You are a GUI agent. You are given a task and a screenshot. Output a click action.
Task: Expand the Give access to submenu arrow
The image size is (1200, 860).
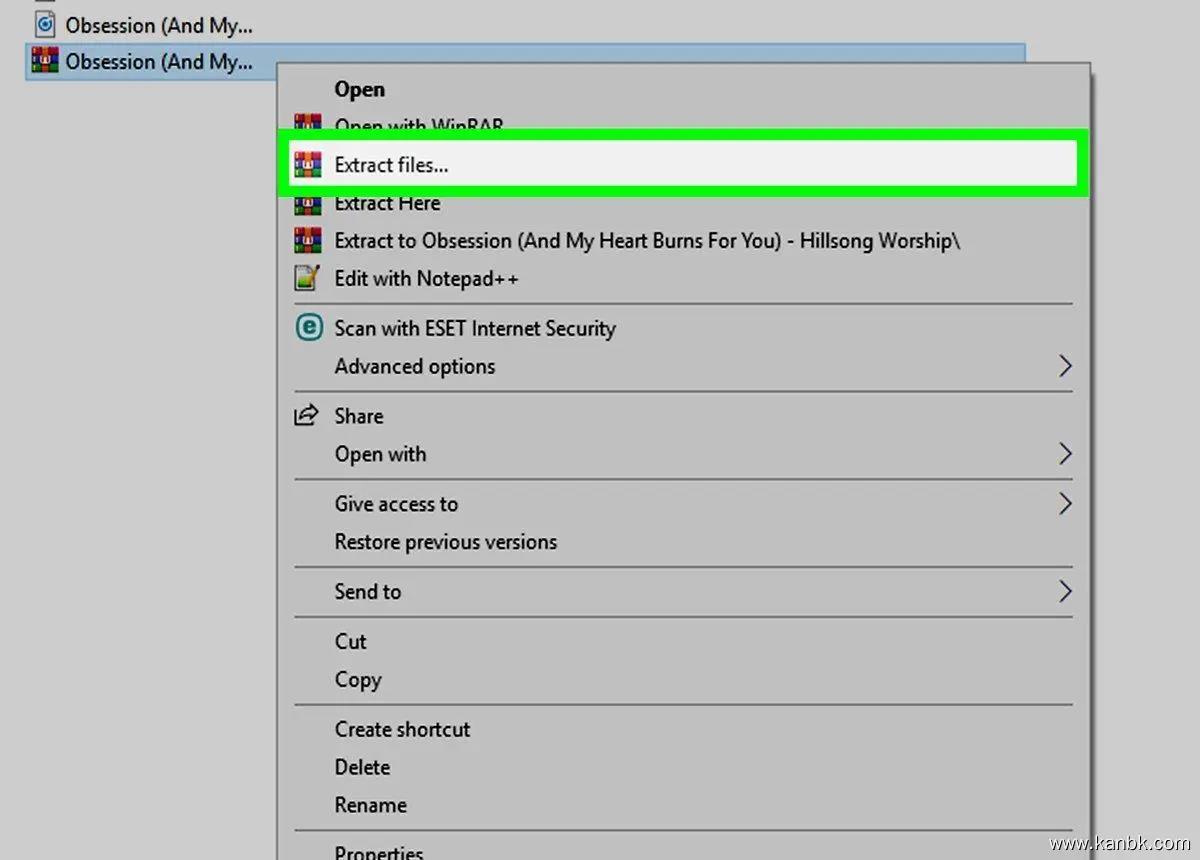pos(1064,504)
